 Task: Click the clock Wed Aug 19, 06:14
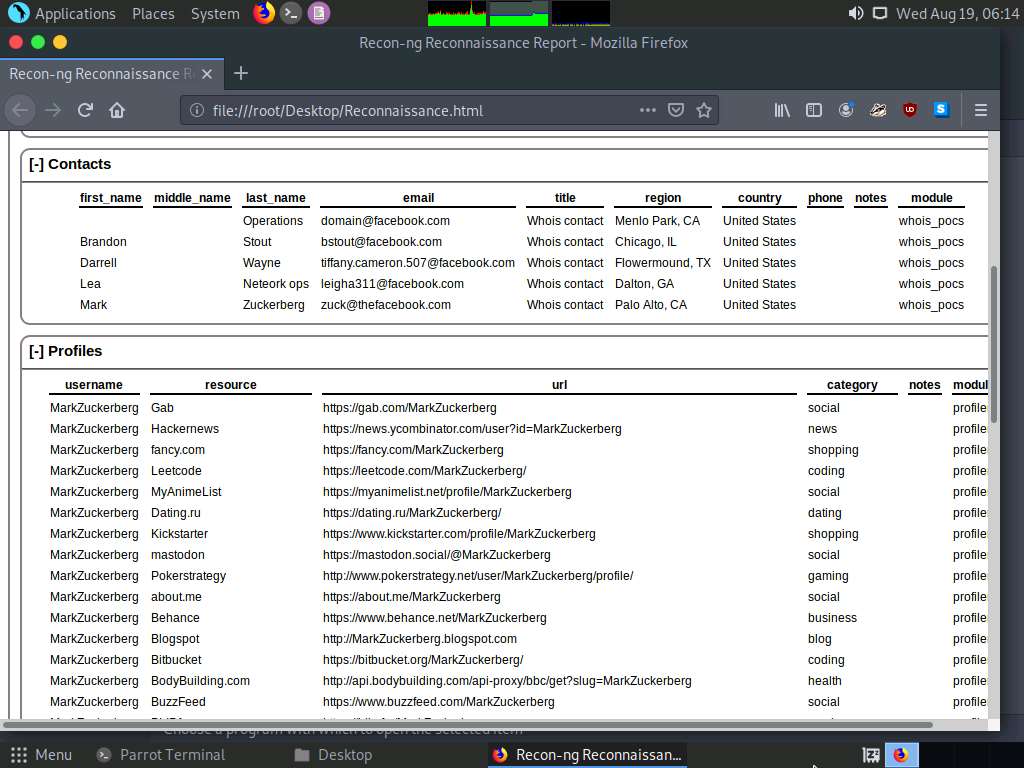(957, 14)
